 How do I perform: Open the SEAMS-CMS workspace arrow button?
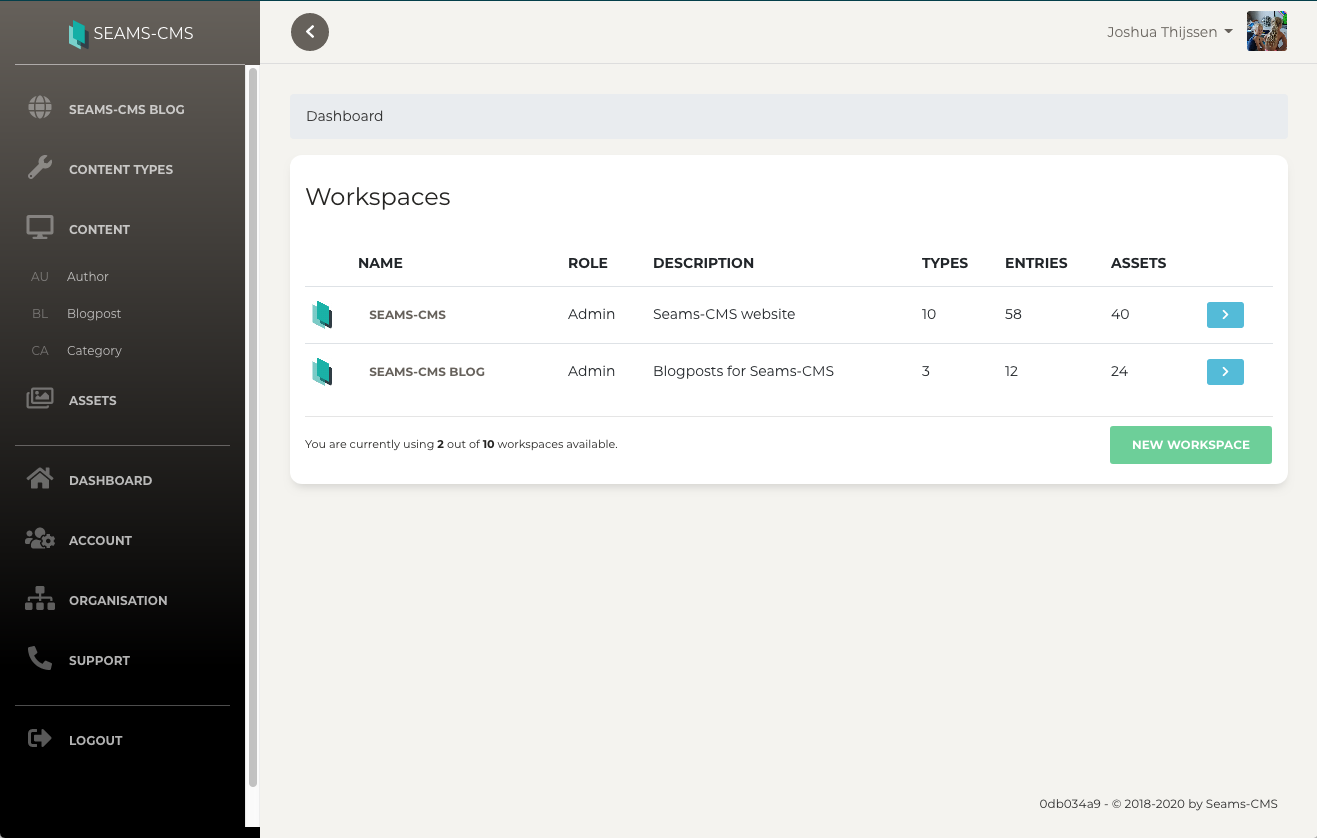(1225, 315)
